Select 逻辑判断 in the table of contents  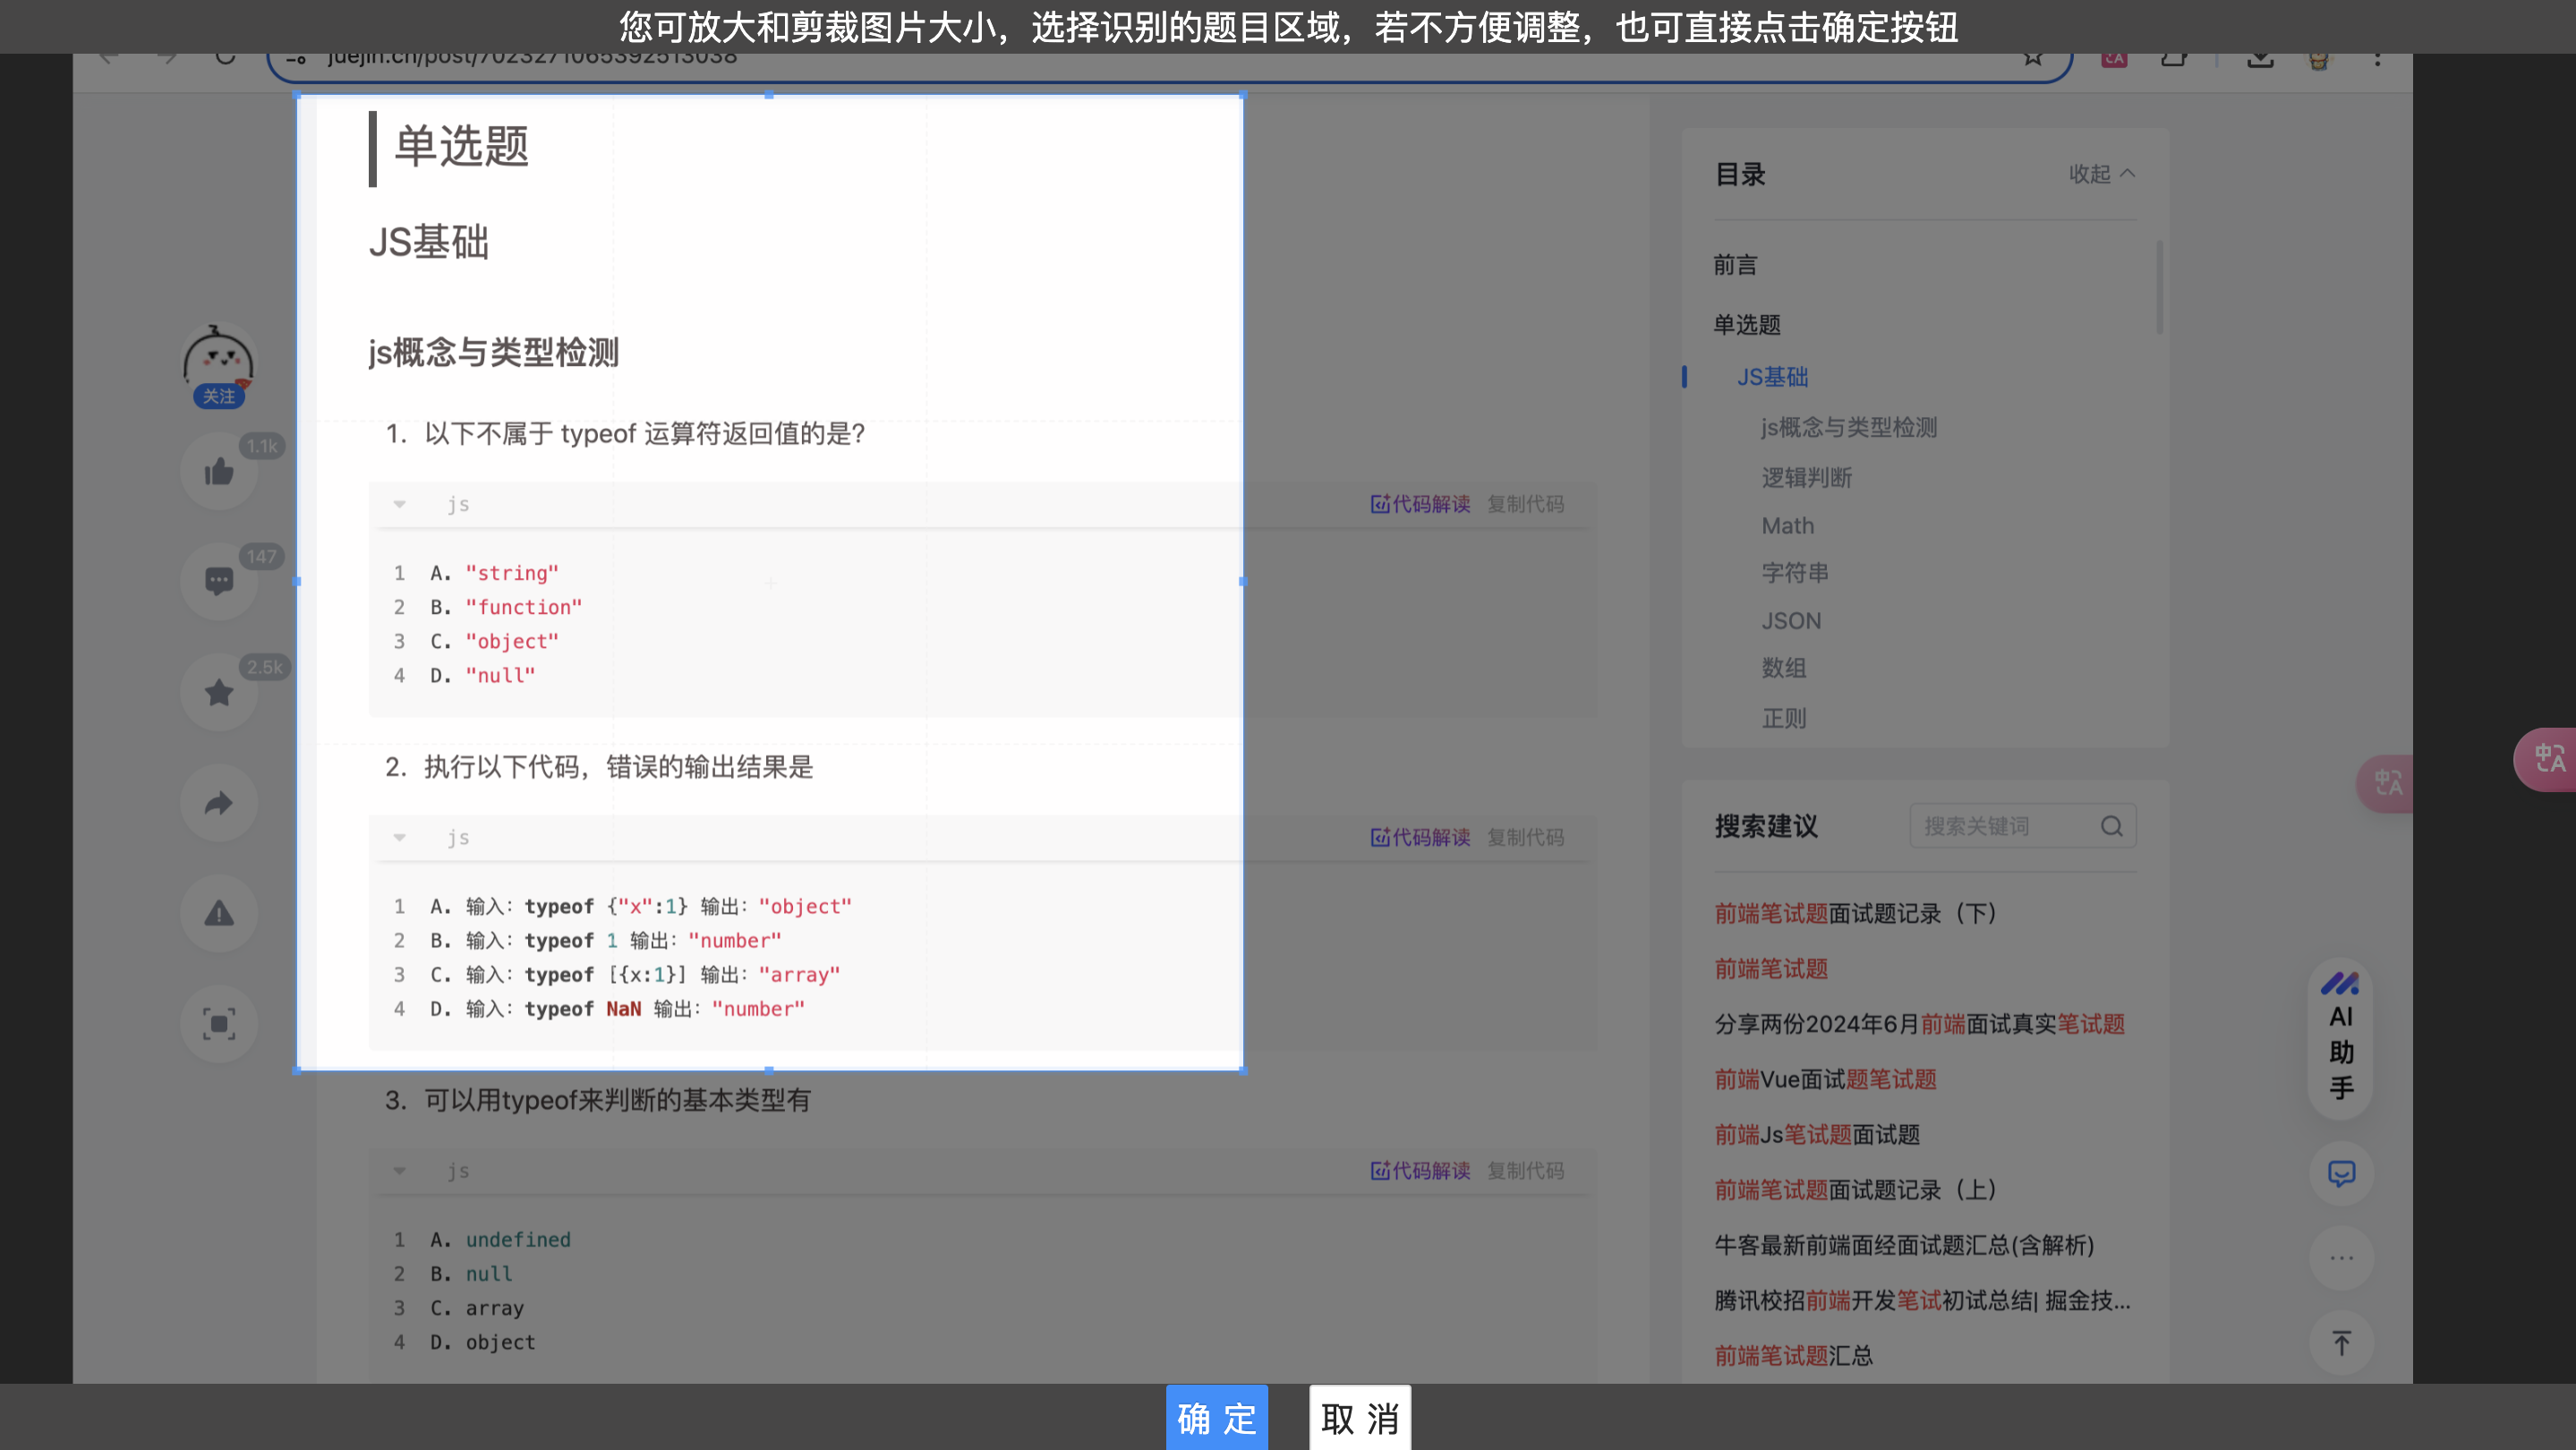click(x=1806, y=477)
